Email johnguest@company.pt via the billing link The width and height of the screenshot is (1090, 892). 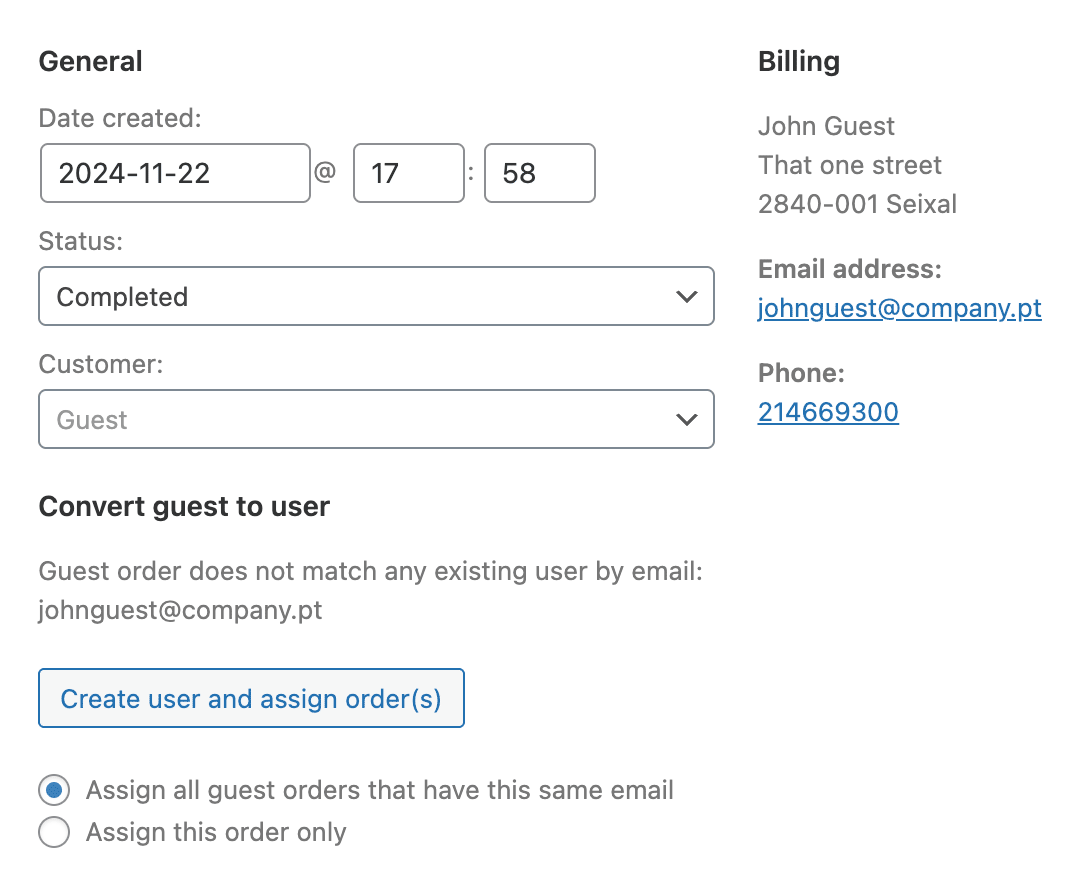click(x=898, y=308)
